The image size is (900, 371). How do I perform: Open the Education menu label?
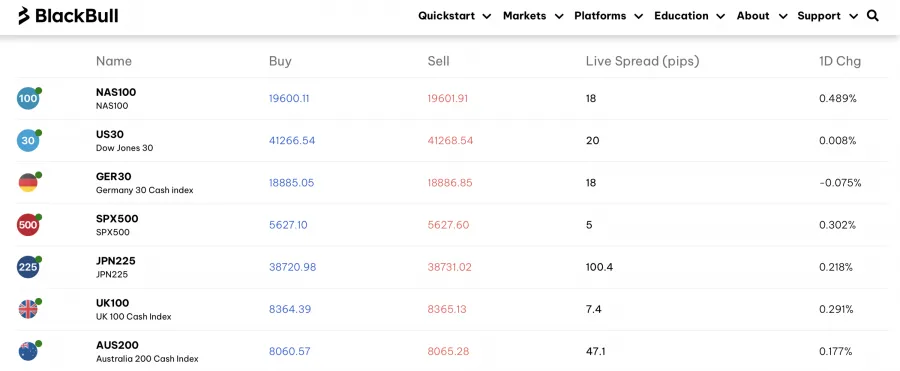pyautogui.click(x=681, y=16)
